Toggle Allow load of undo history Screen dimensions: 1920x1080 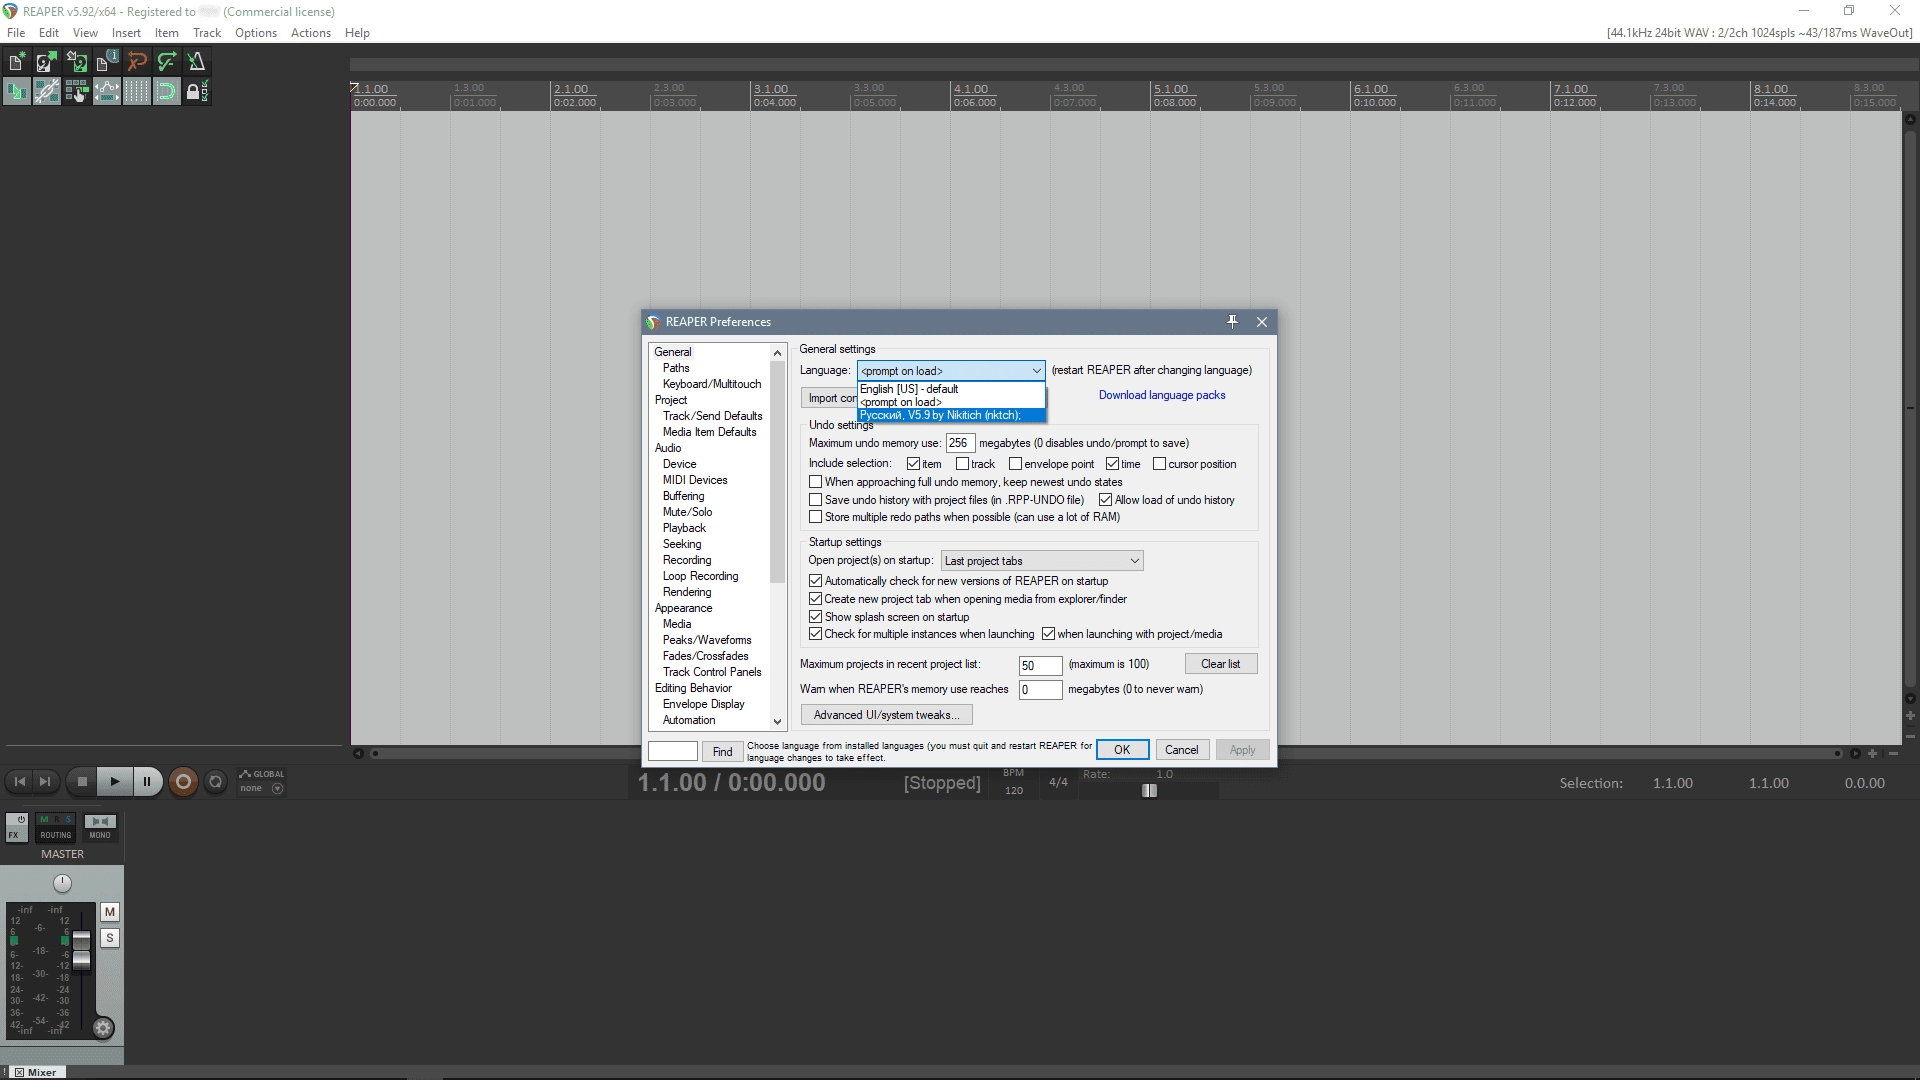[x=1105, y=500]
